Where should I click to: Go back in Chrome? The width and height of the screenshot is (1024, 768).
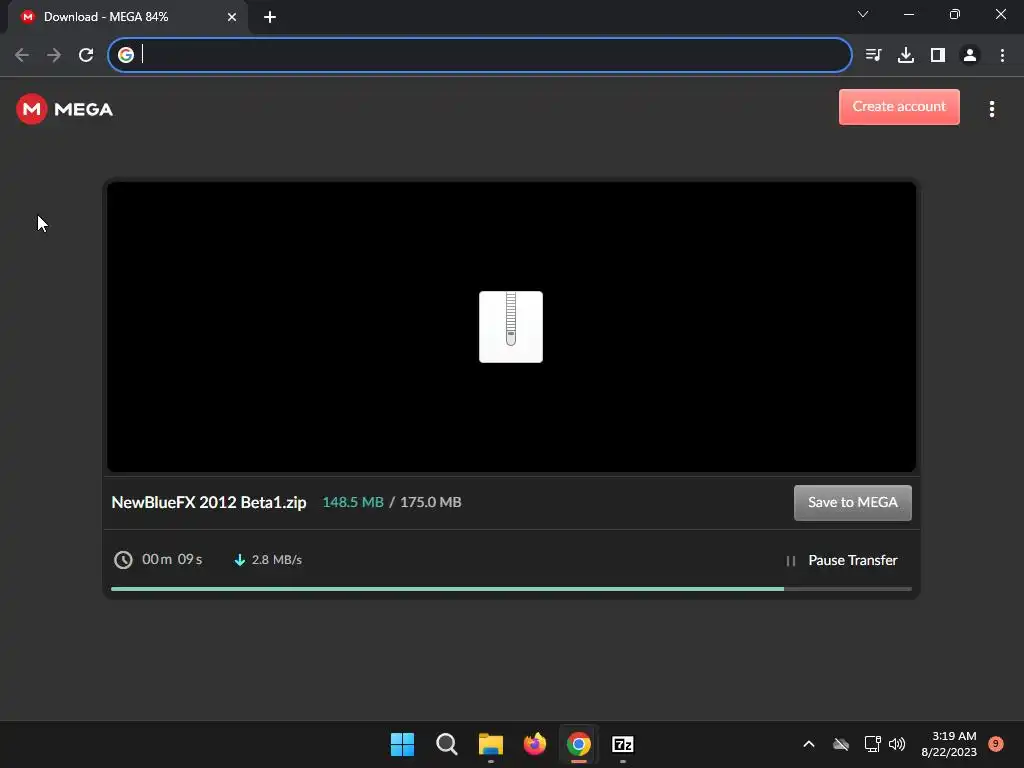click(22, 55)
